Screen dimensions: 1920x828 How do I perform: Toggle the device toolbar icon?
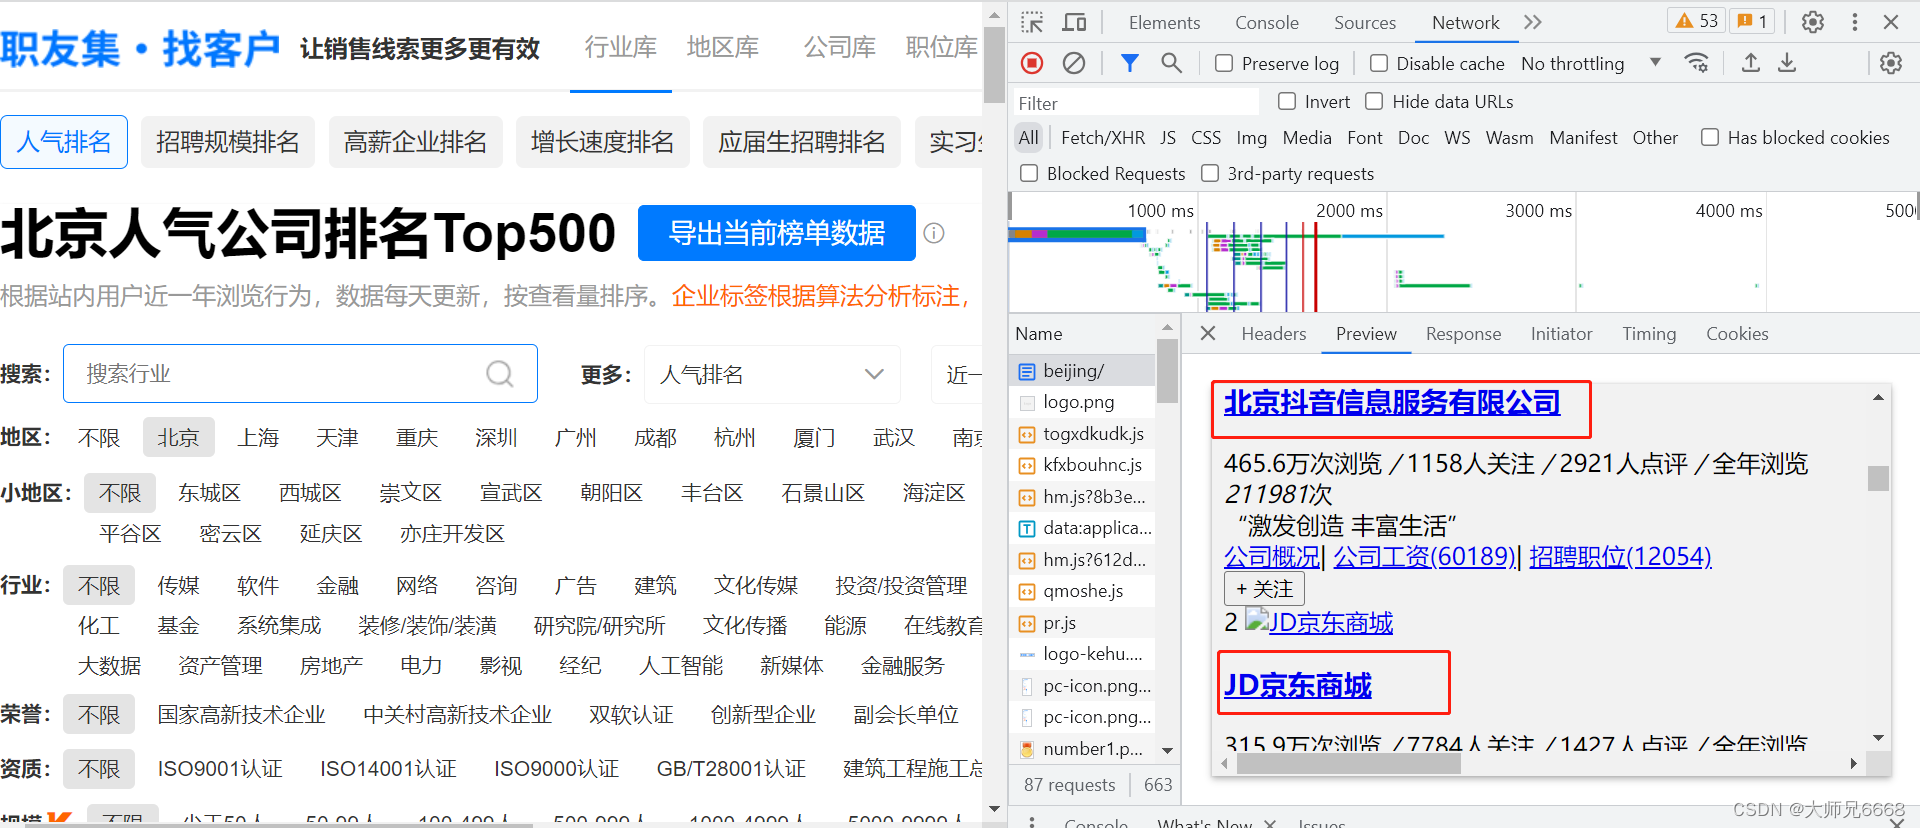coord(1074,22)
